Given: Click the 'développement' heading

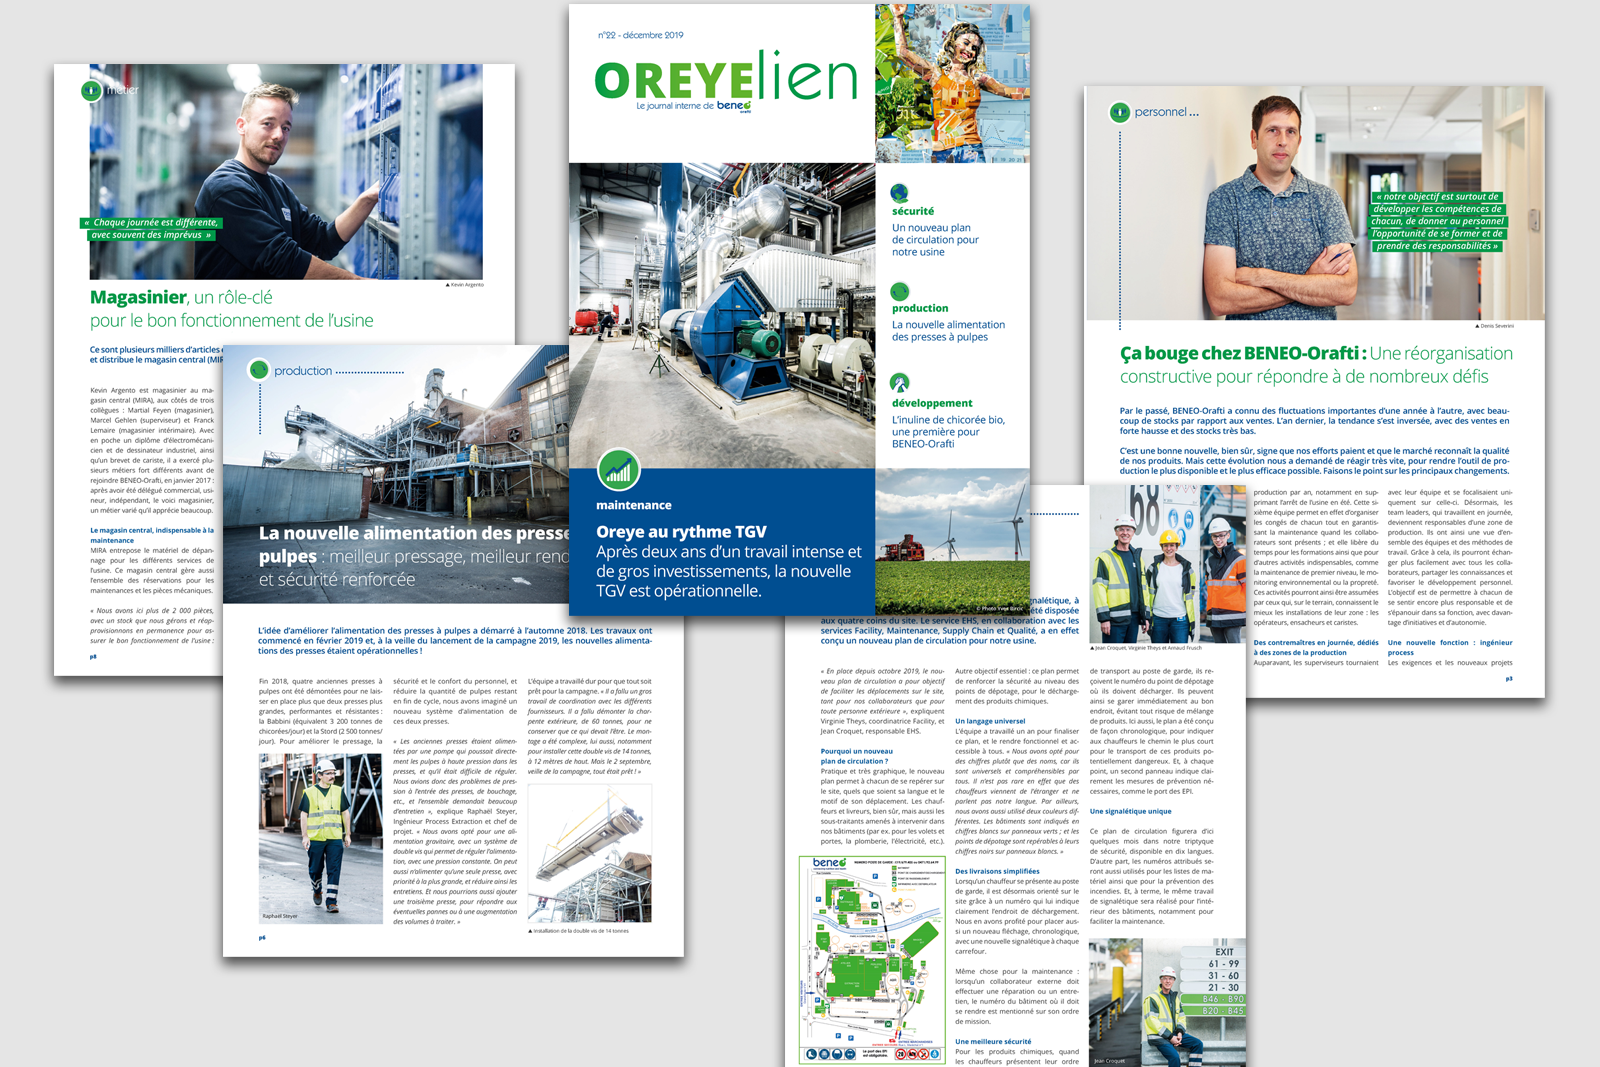Looking at the screenshot, I should 932,403.
